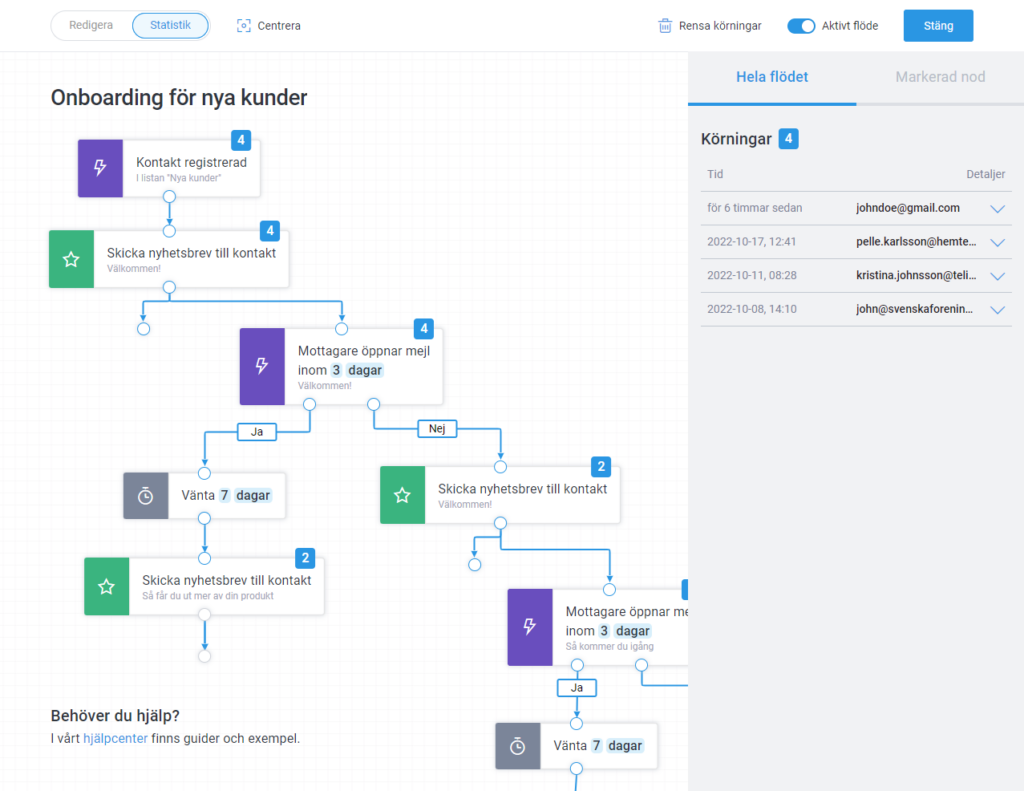Click the lightning icon on Kontakt registrerad node

point(100,168)
